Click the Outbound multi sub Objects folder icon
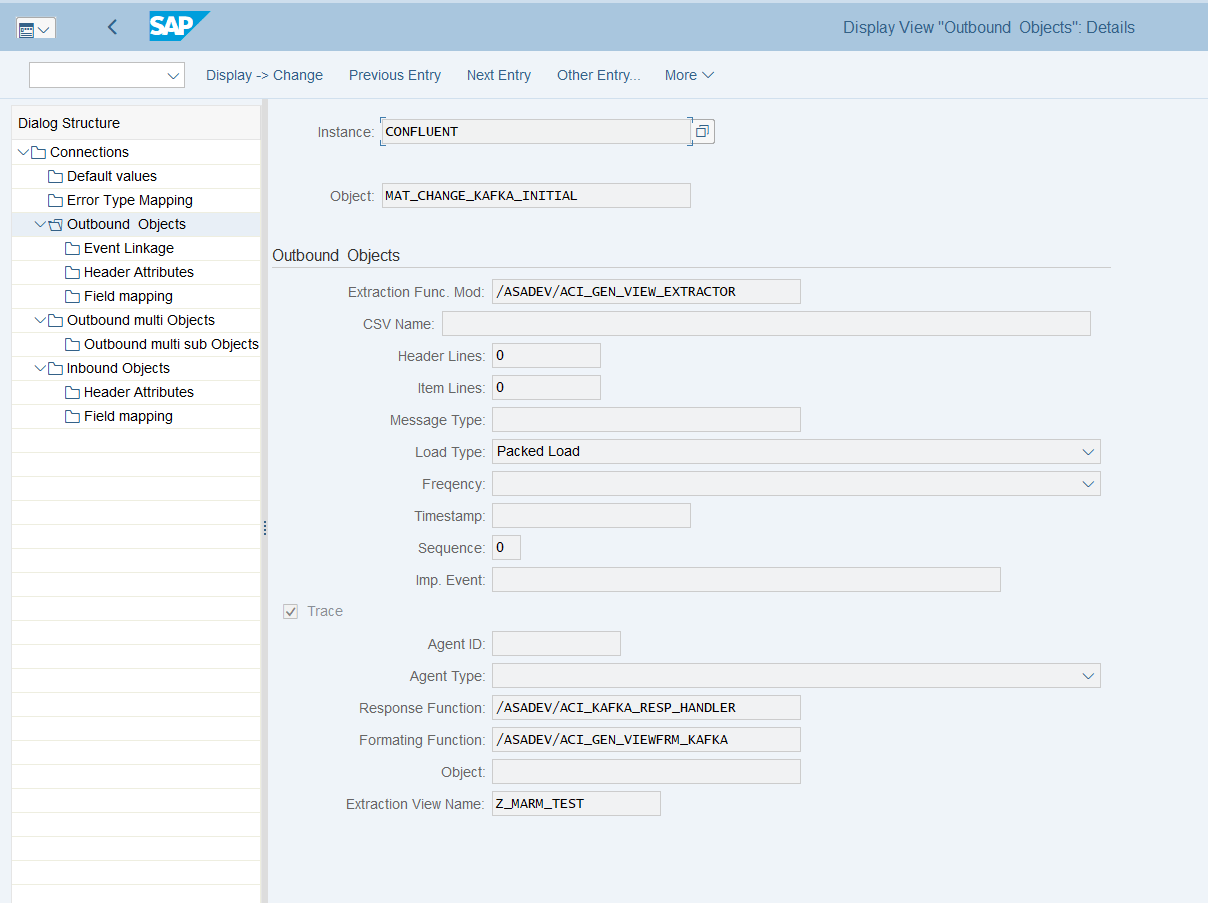The width and height of the screenshot is (1208, 903). point(73,344)
